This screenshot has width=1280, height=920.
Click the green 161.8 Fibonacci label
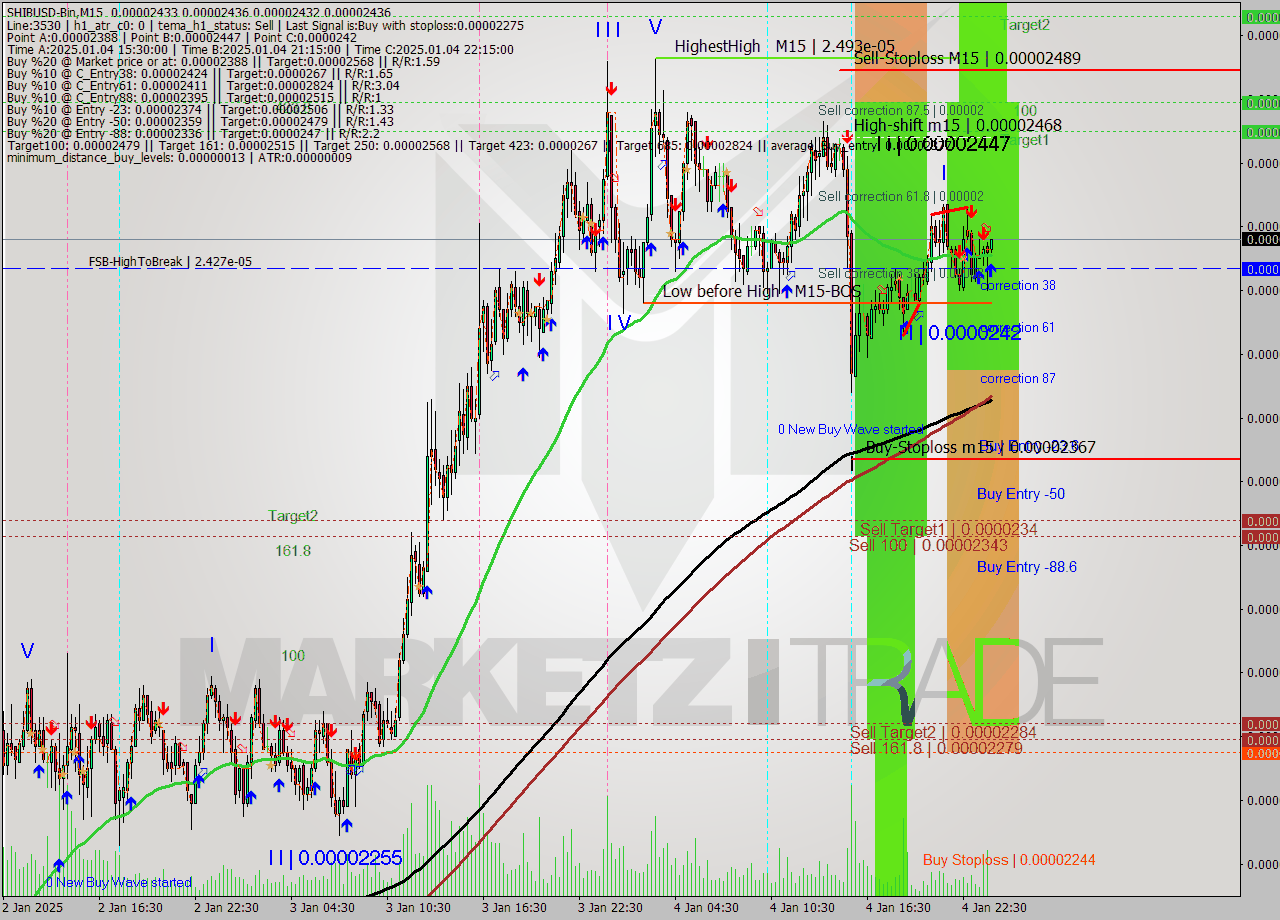tap(293, 551)
